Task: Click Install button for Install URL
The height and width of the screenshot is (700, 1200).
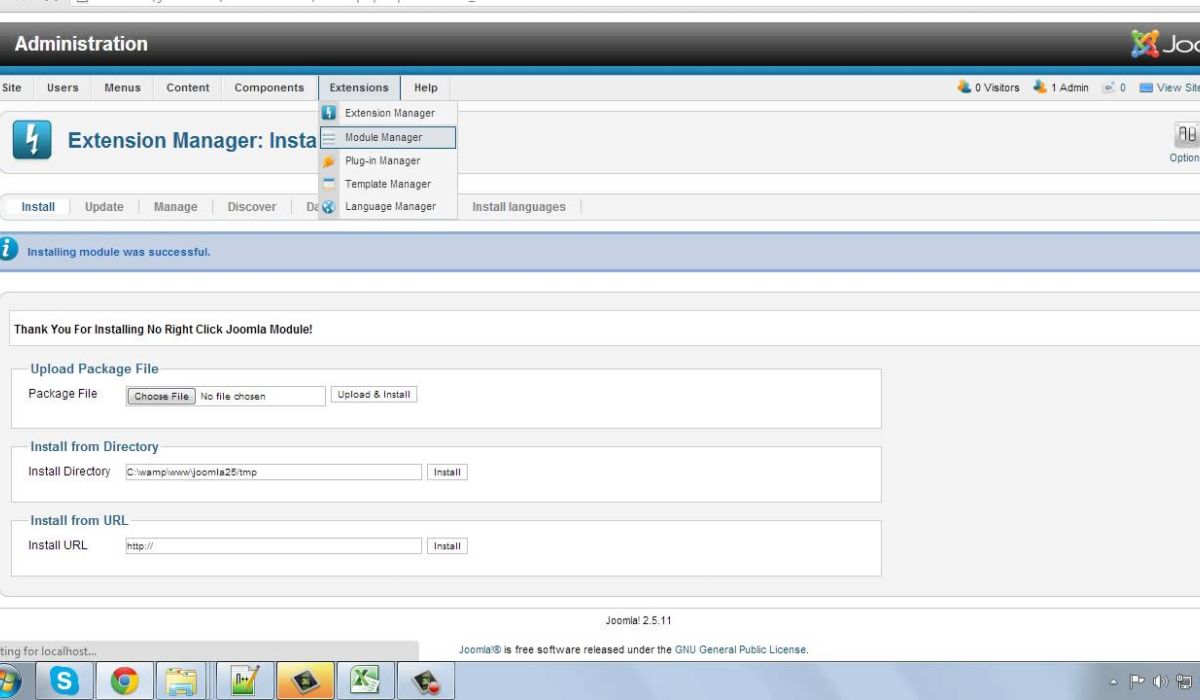Action: [x=447, y=546]
